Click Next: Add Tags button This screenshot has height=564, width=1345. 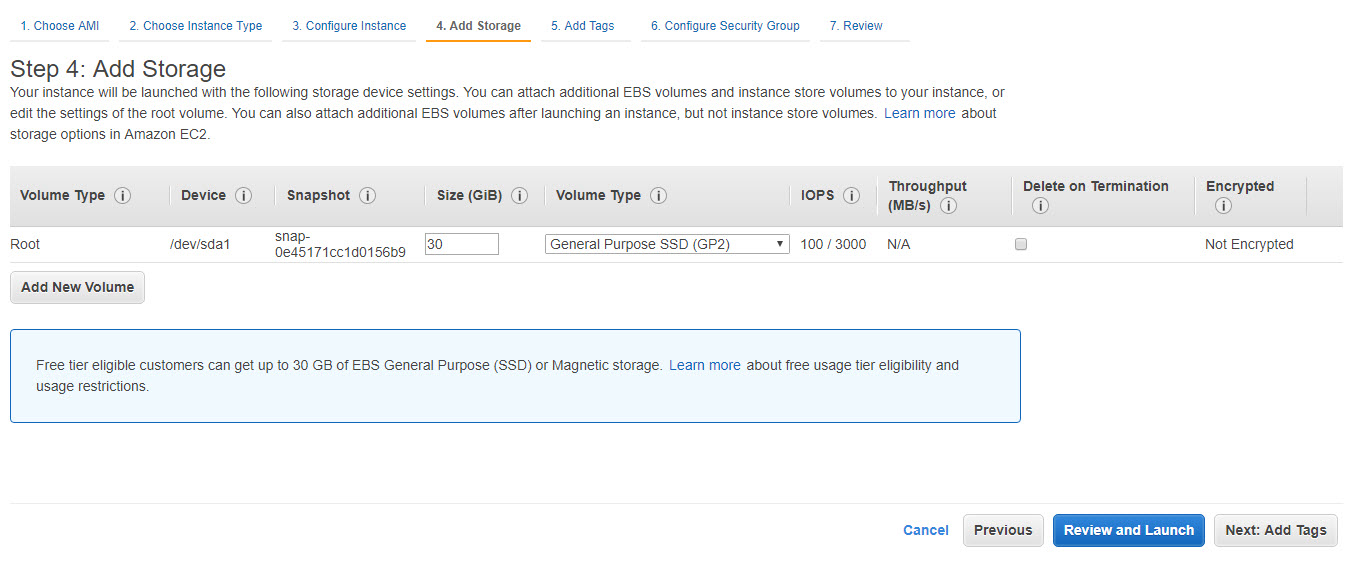1275,531
